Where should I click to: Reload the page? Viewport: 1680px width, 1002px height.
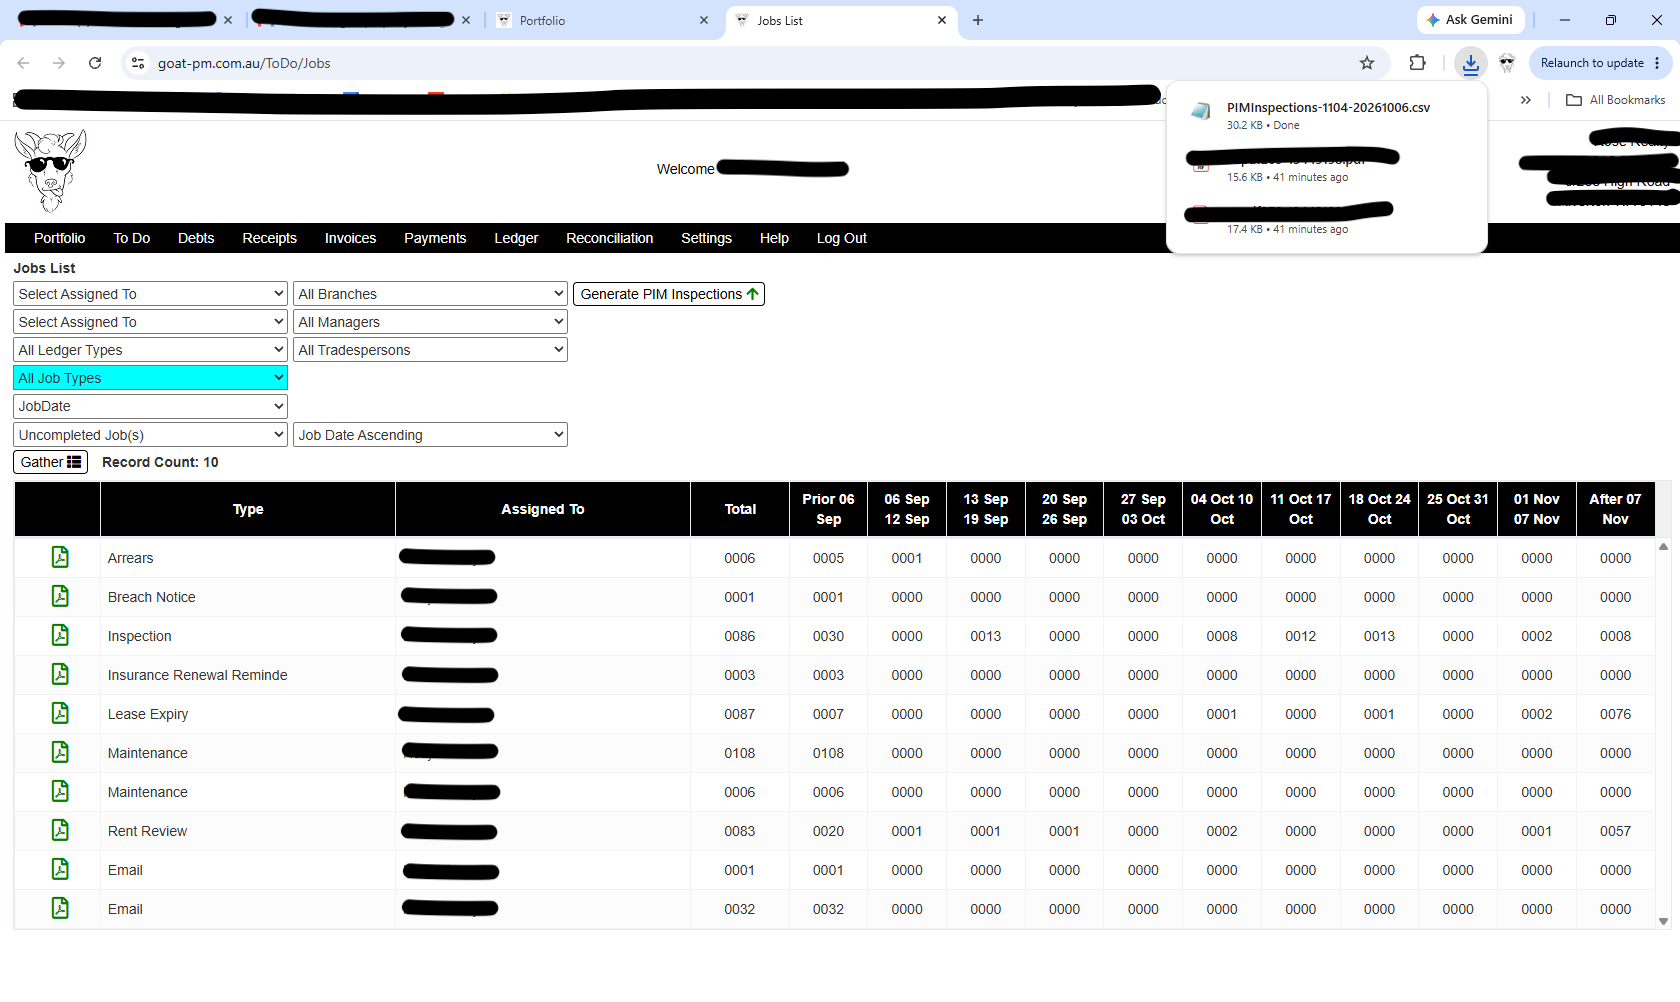[95, 63]
